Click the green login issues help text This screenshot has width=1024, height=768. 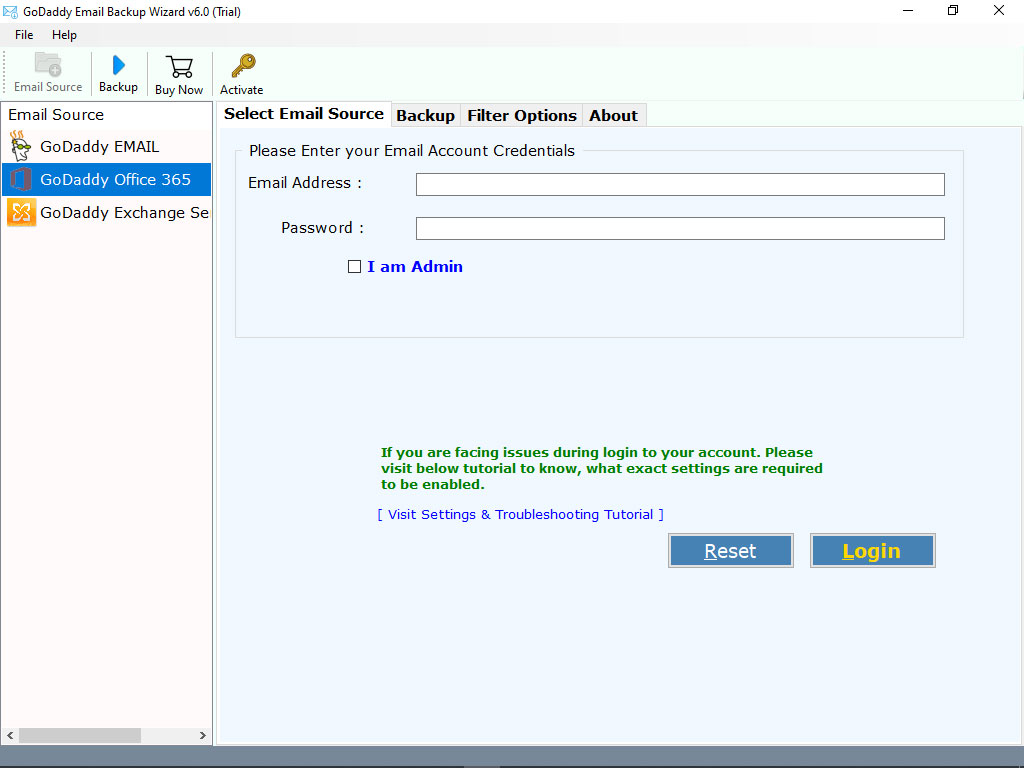601,468
